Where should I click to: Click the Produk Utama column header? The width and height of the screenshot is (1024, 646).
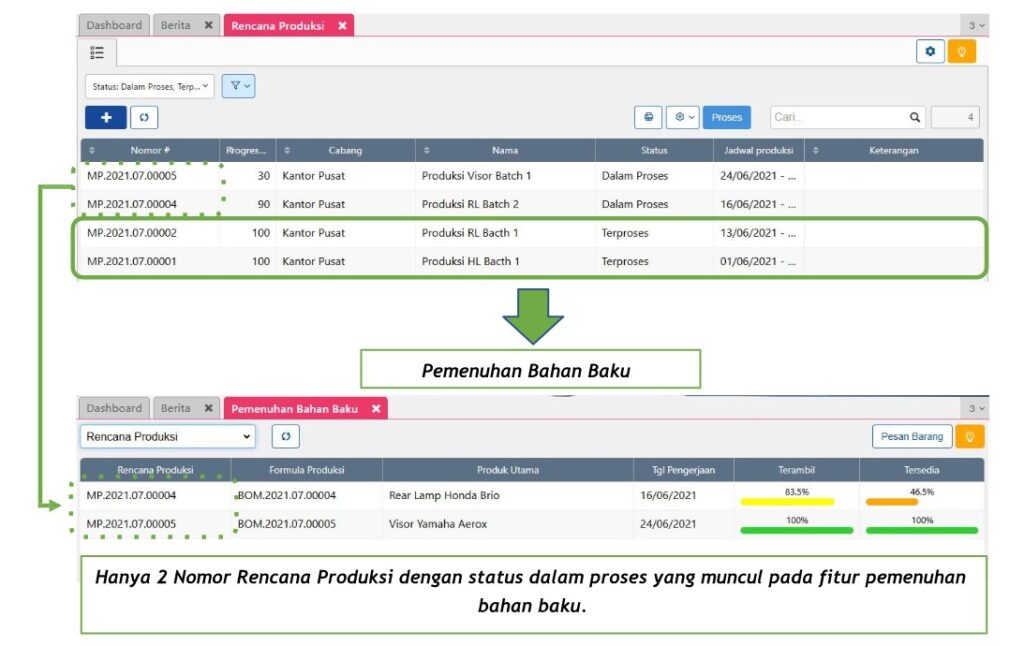(507, 470)
